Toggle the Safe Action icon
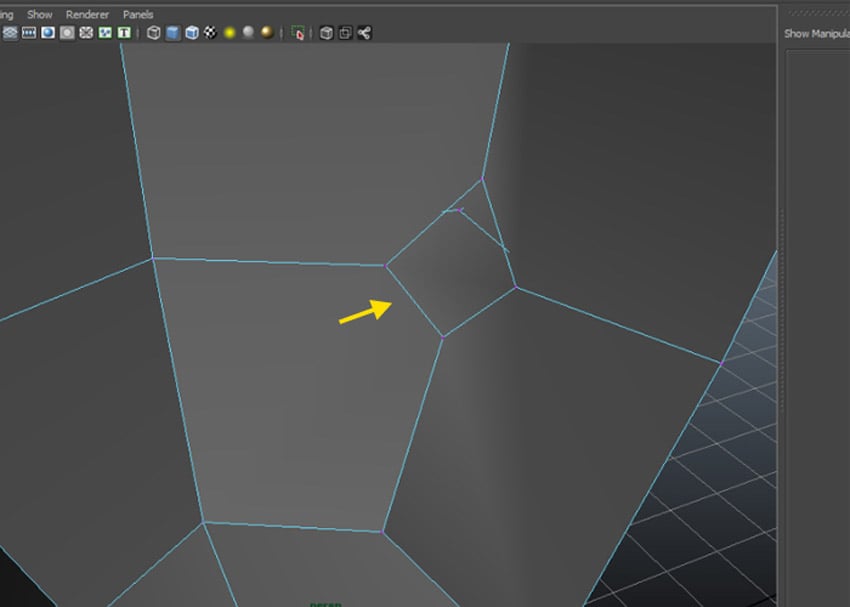This screenshot has height=607, width=850. click(x=105, y=33)
